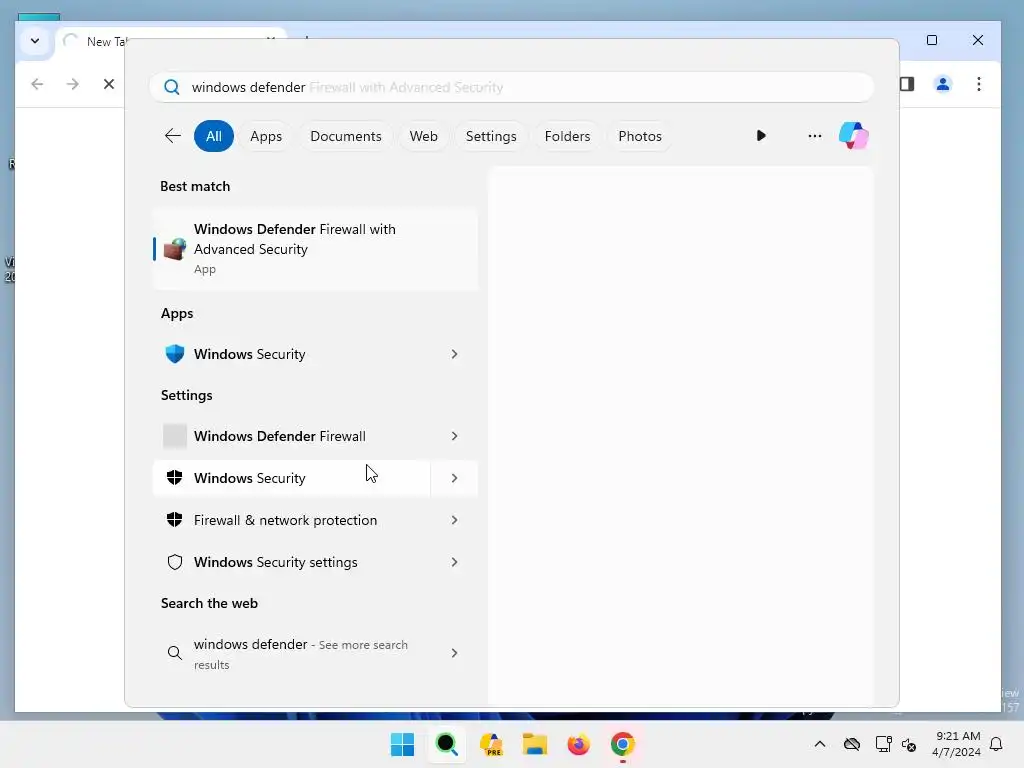Select the All filter tab
The width and height of the screenshot is (1024, 768).
pos(214,136)
